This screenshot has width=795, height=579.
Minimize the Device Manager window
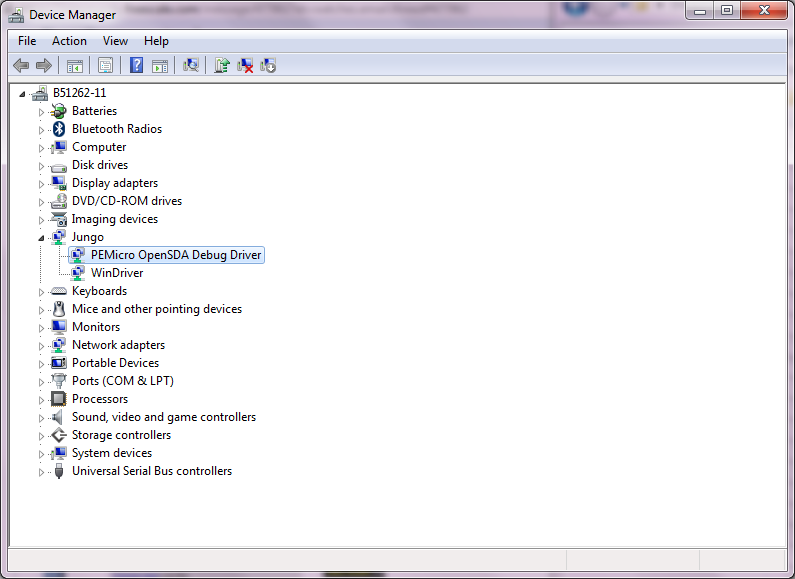pos(700,11)
